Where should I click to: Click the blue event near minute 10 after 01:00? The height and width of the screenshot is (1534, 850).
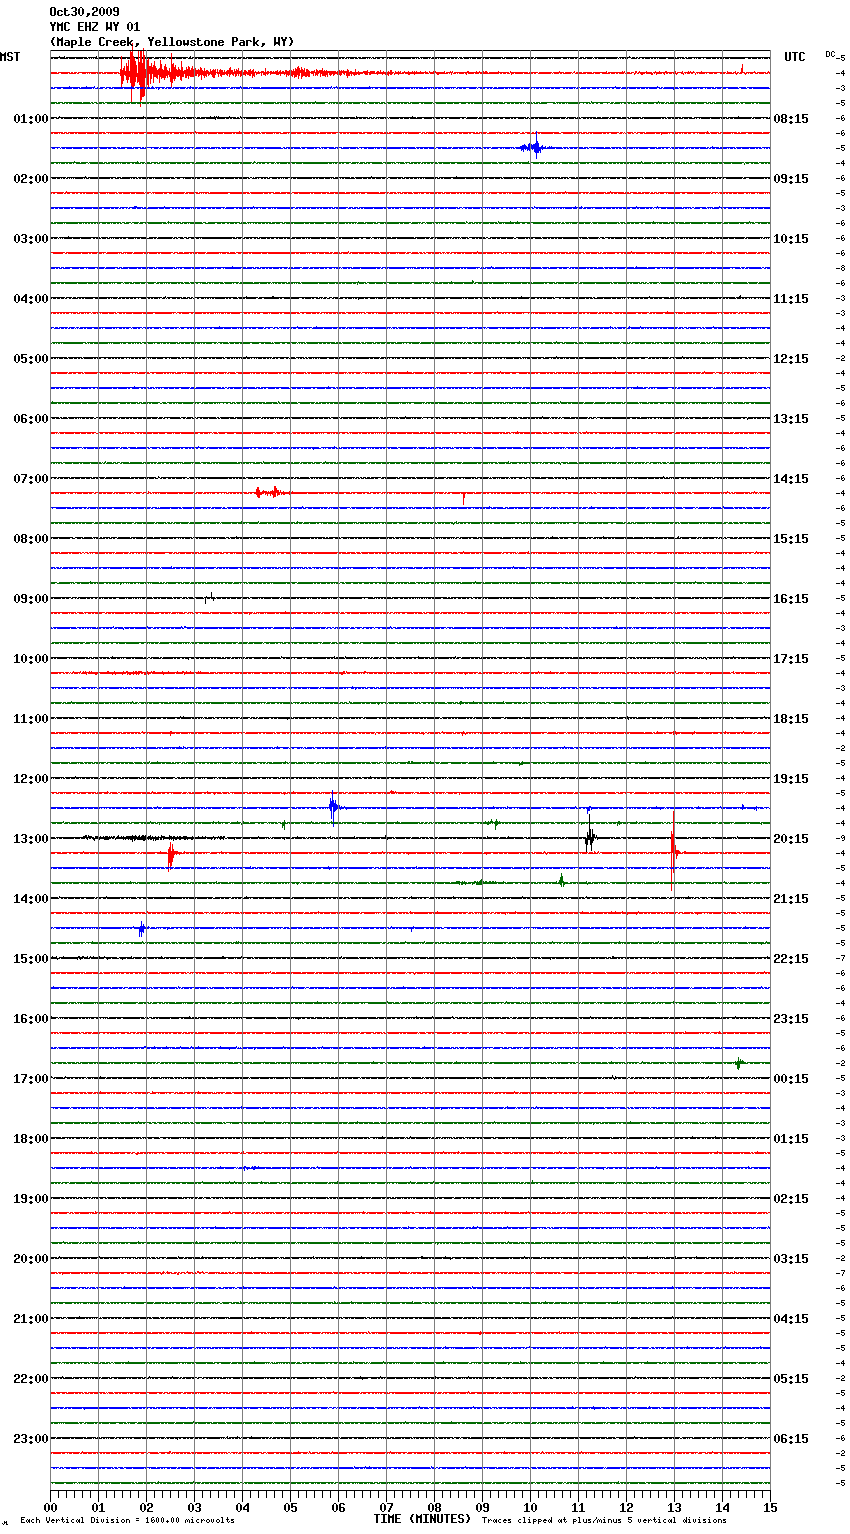[534, 147]
